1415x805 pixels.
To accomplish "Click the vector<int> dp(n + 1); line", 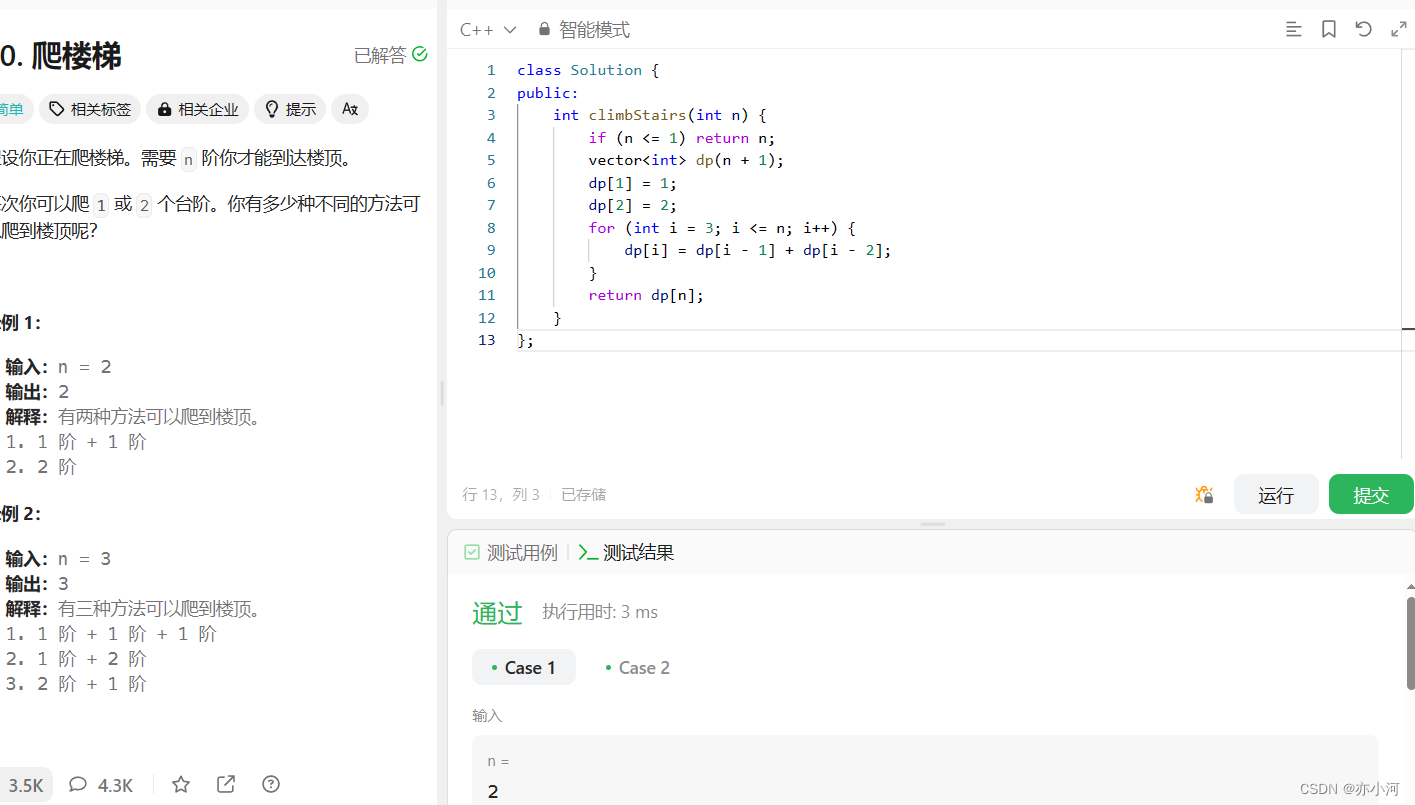I will 687,160.
